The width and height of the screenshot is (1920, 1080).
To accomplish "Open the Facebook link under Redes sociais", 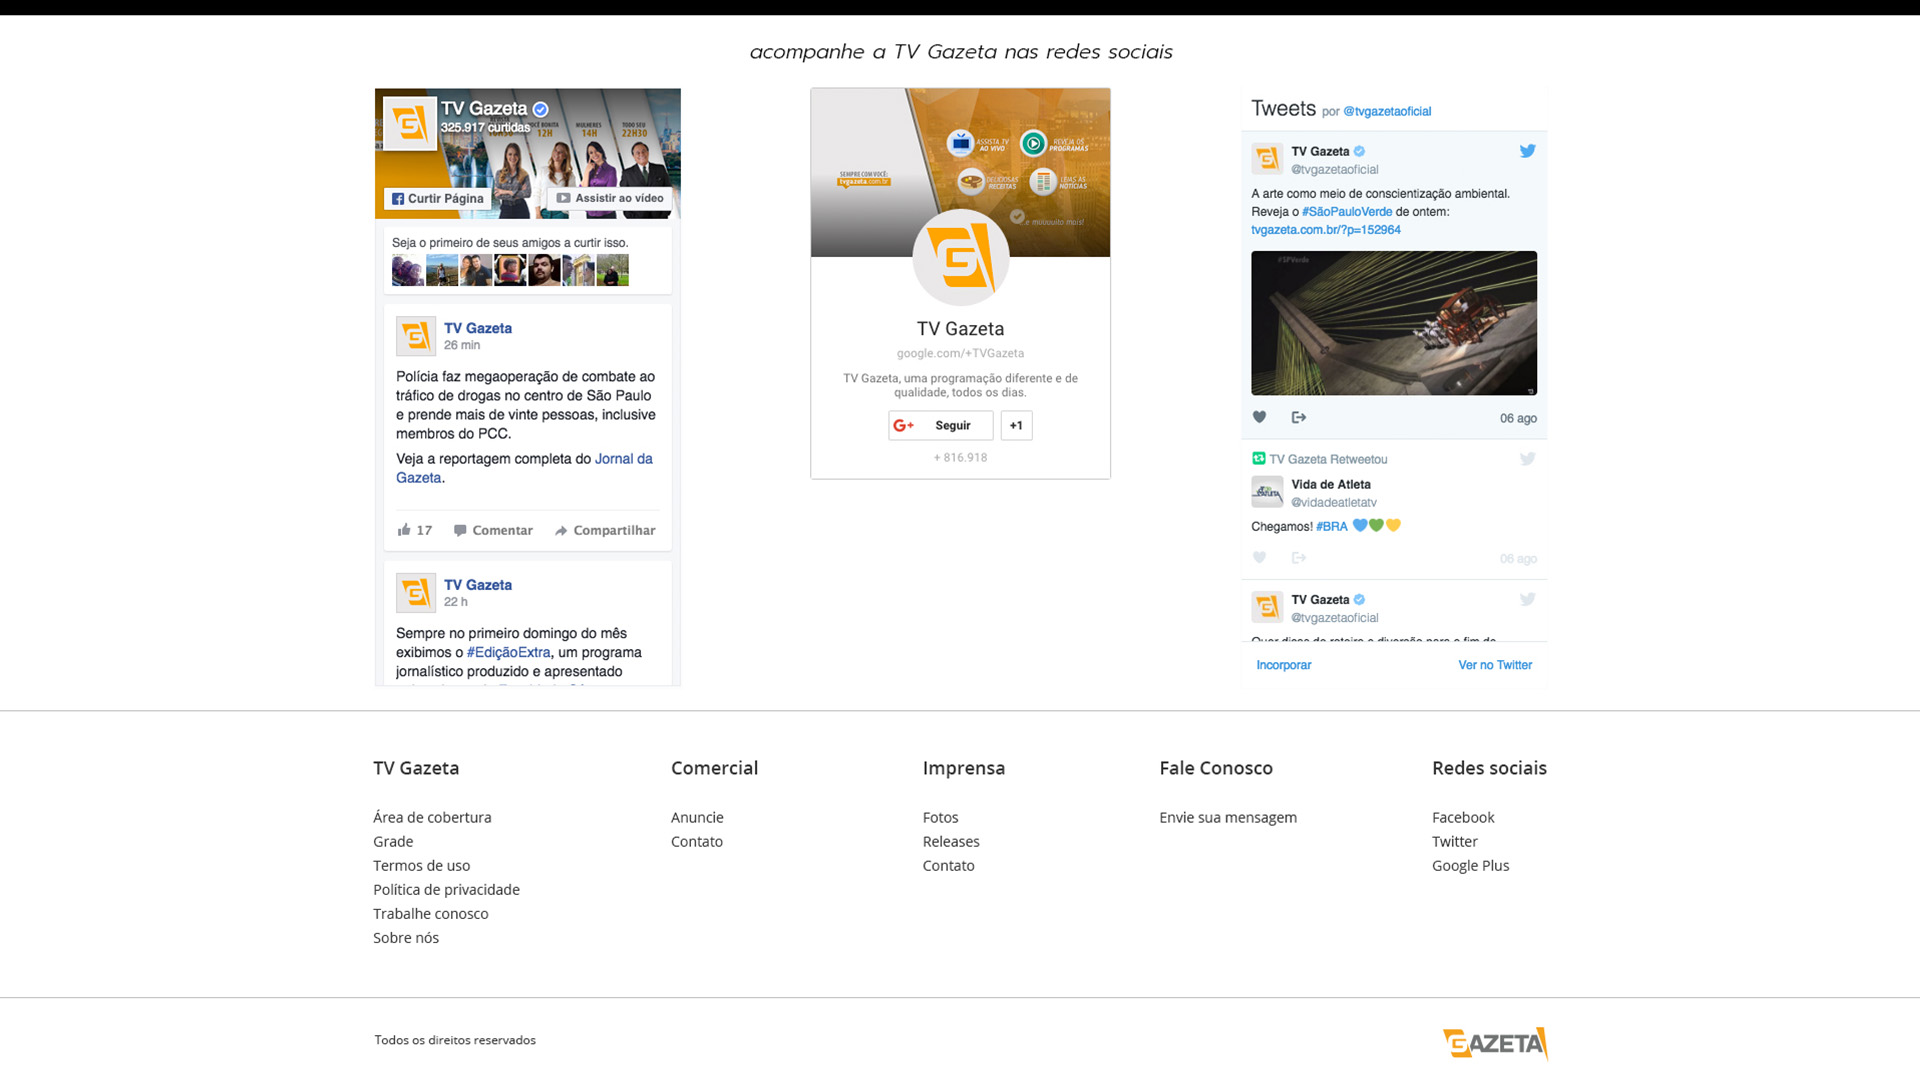I will click(1463, 817).
